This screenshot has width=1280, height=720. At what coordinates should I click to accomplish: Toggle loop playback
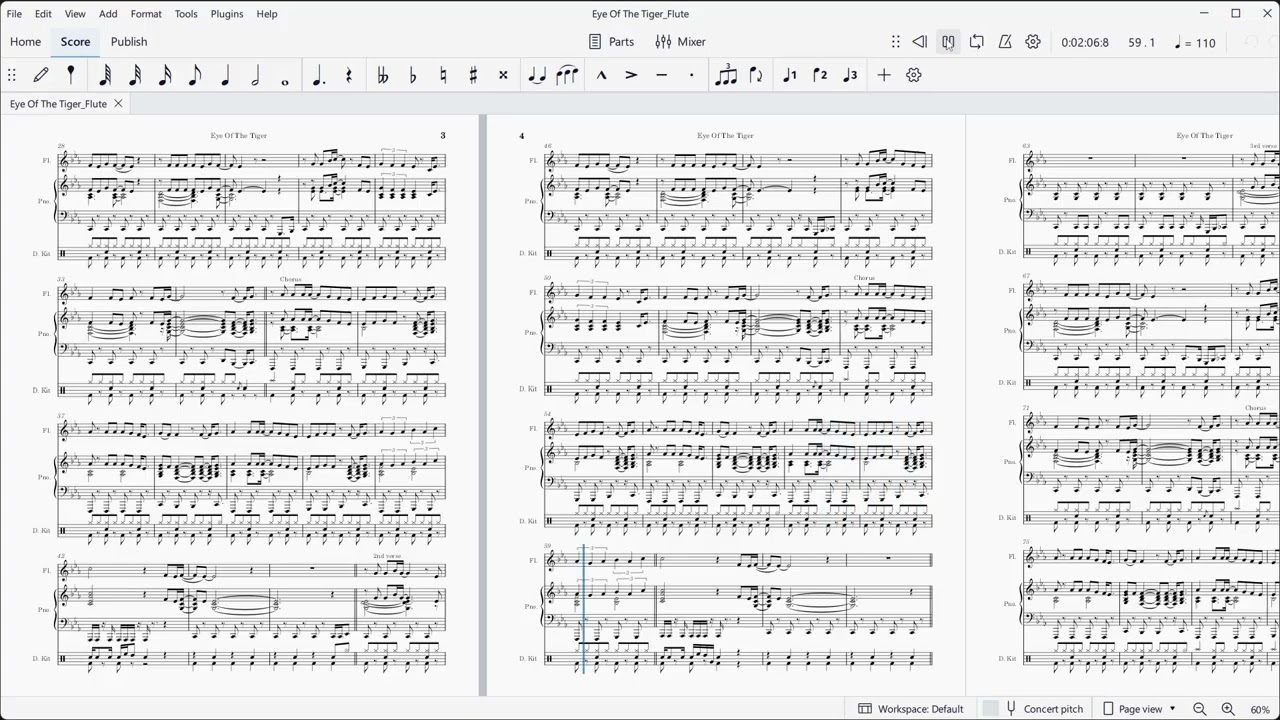(x=977, y=42)
